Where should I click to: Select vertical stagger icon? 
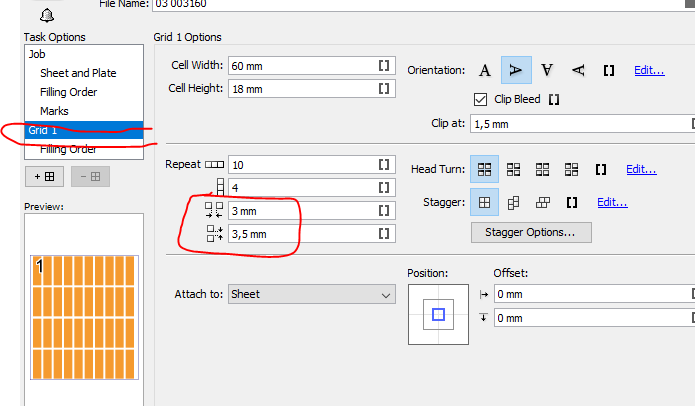click(x=513, y=203)
